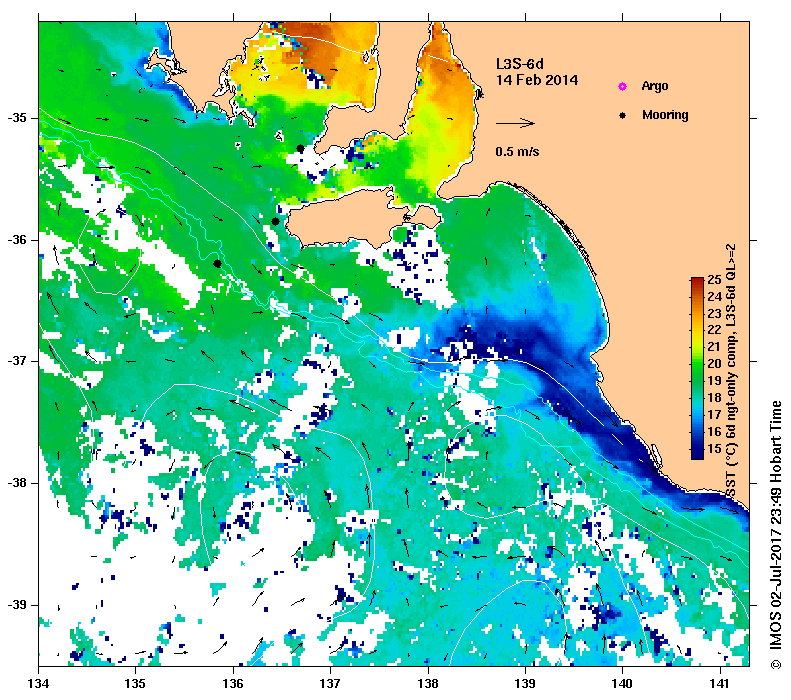The image size is (791, 700).
Task: Click the 15 label on color scale
Action: [x=714, y=448]
